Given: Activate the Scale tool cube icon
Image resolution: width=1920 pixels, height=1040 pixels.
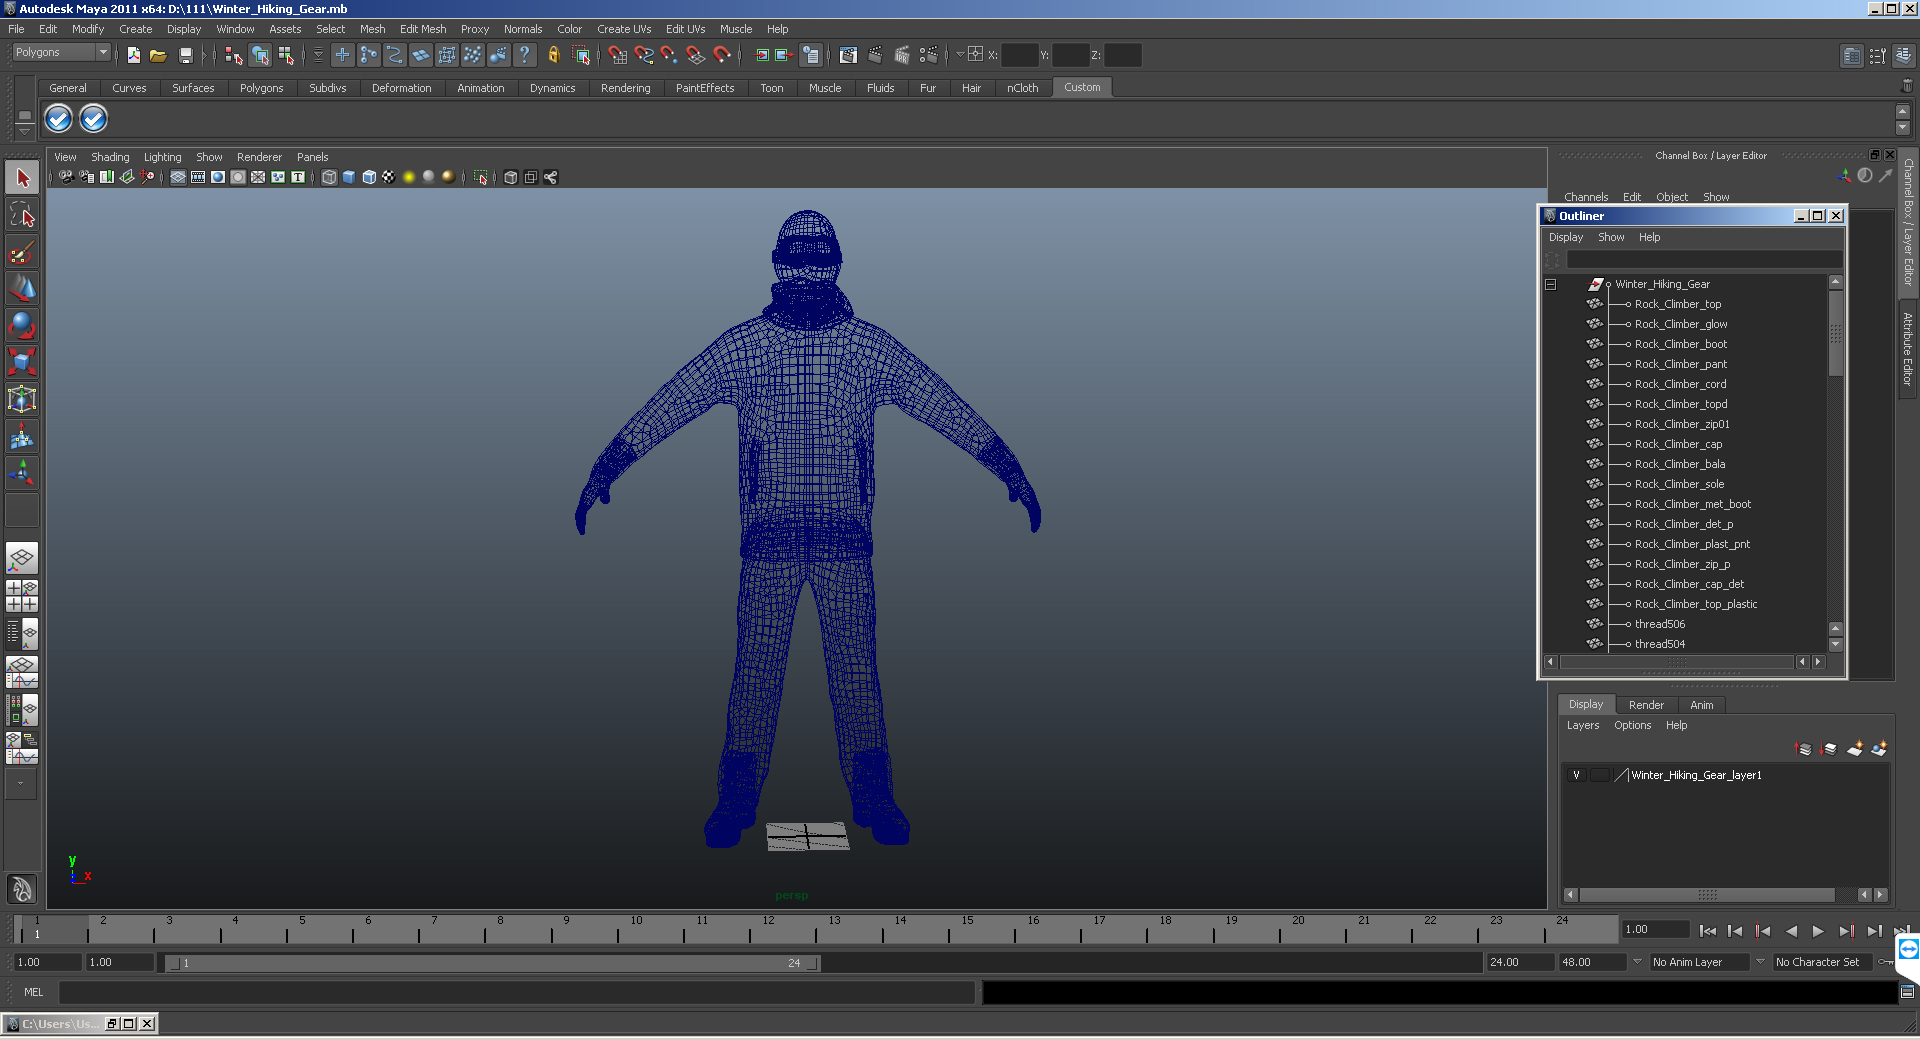Looking at the screenshot, I should 22,361.
